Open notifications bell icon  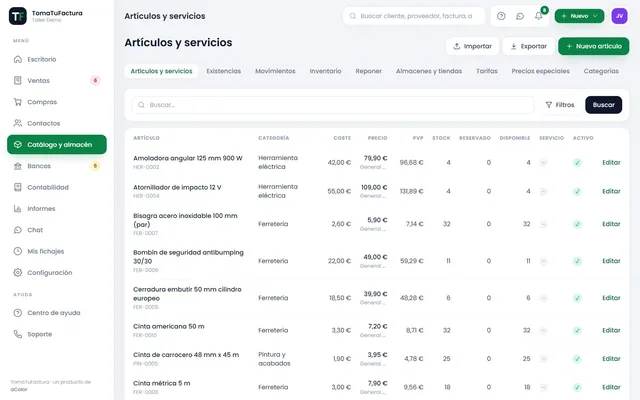pyautogui.click(x=539, y=16)
